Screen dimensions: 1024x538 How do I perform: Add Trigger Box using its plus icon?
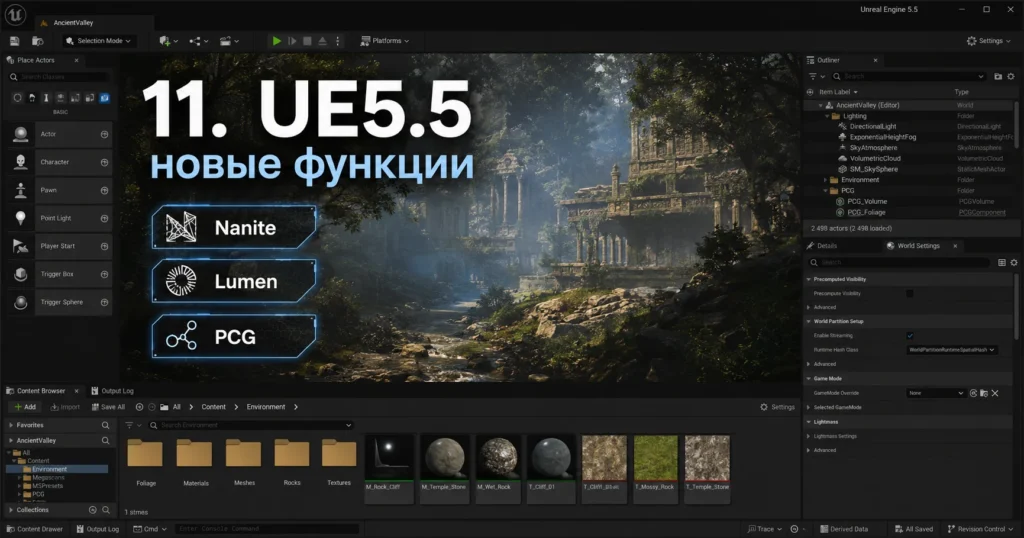[104, 275]
